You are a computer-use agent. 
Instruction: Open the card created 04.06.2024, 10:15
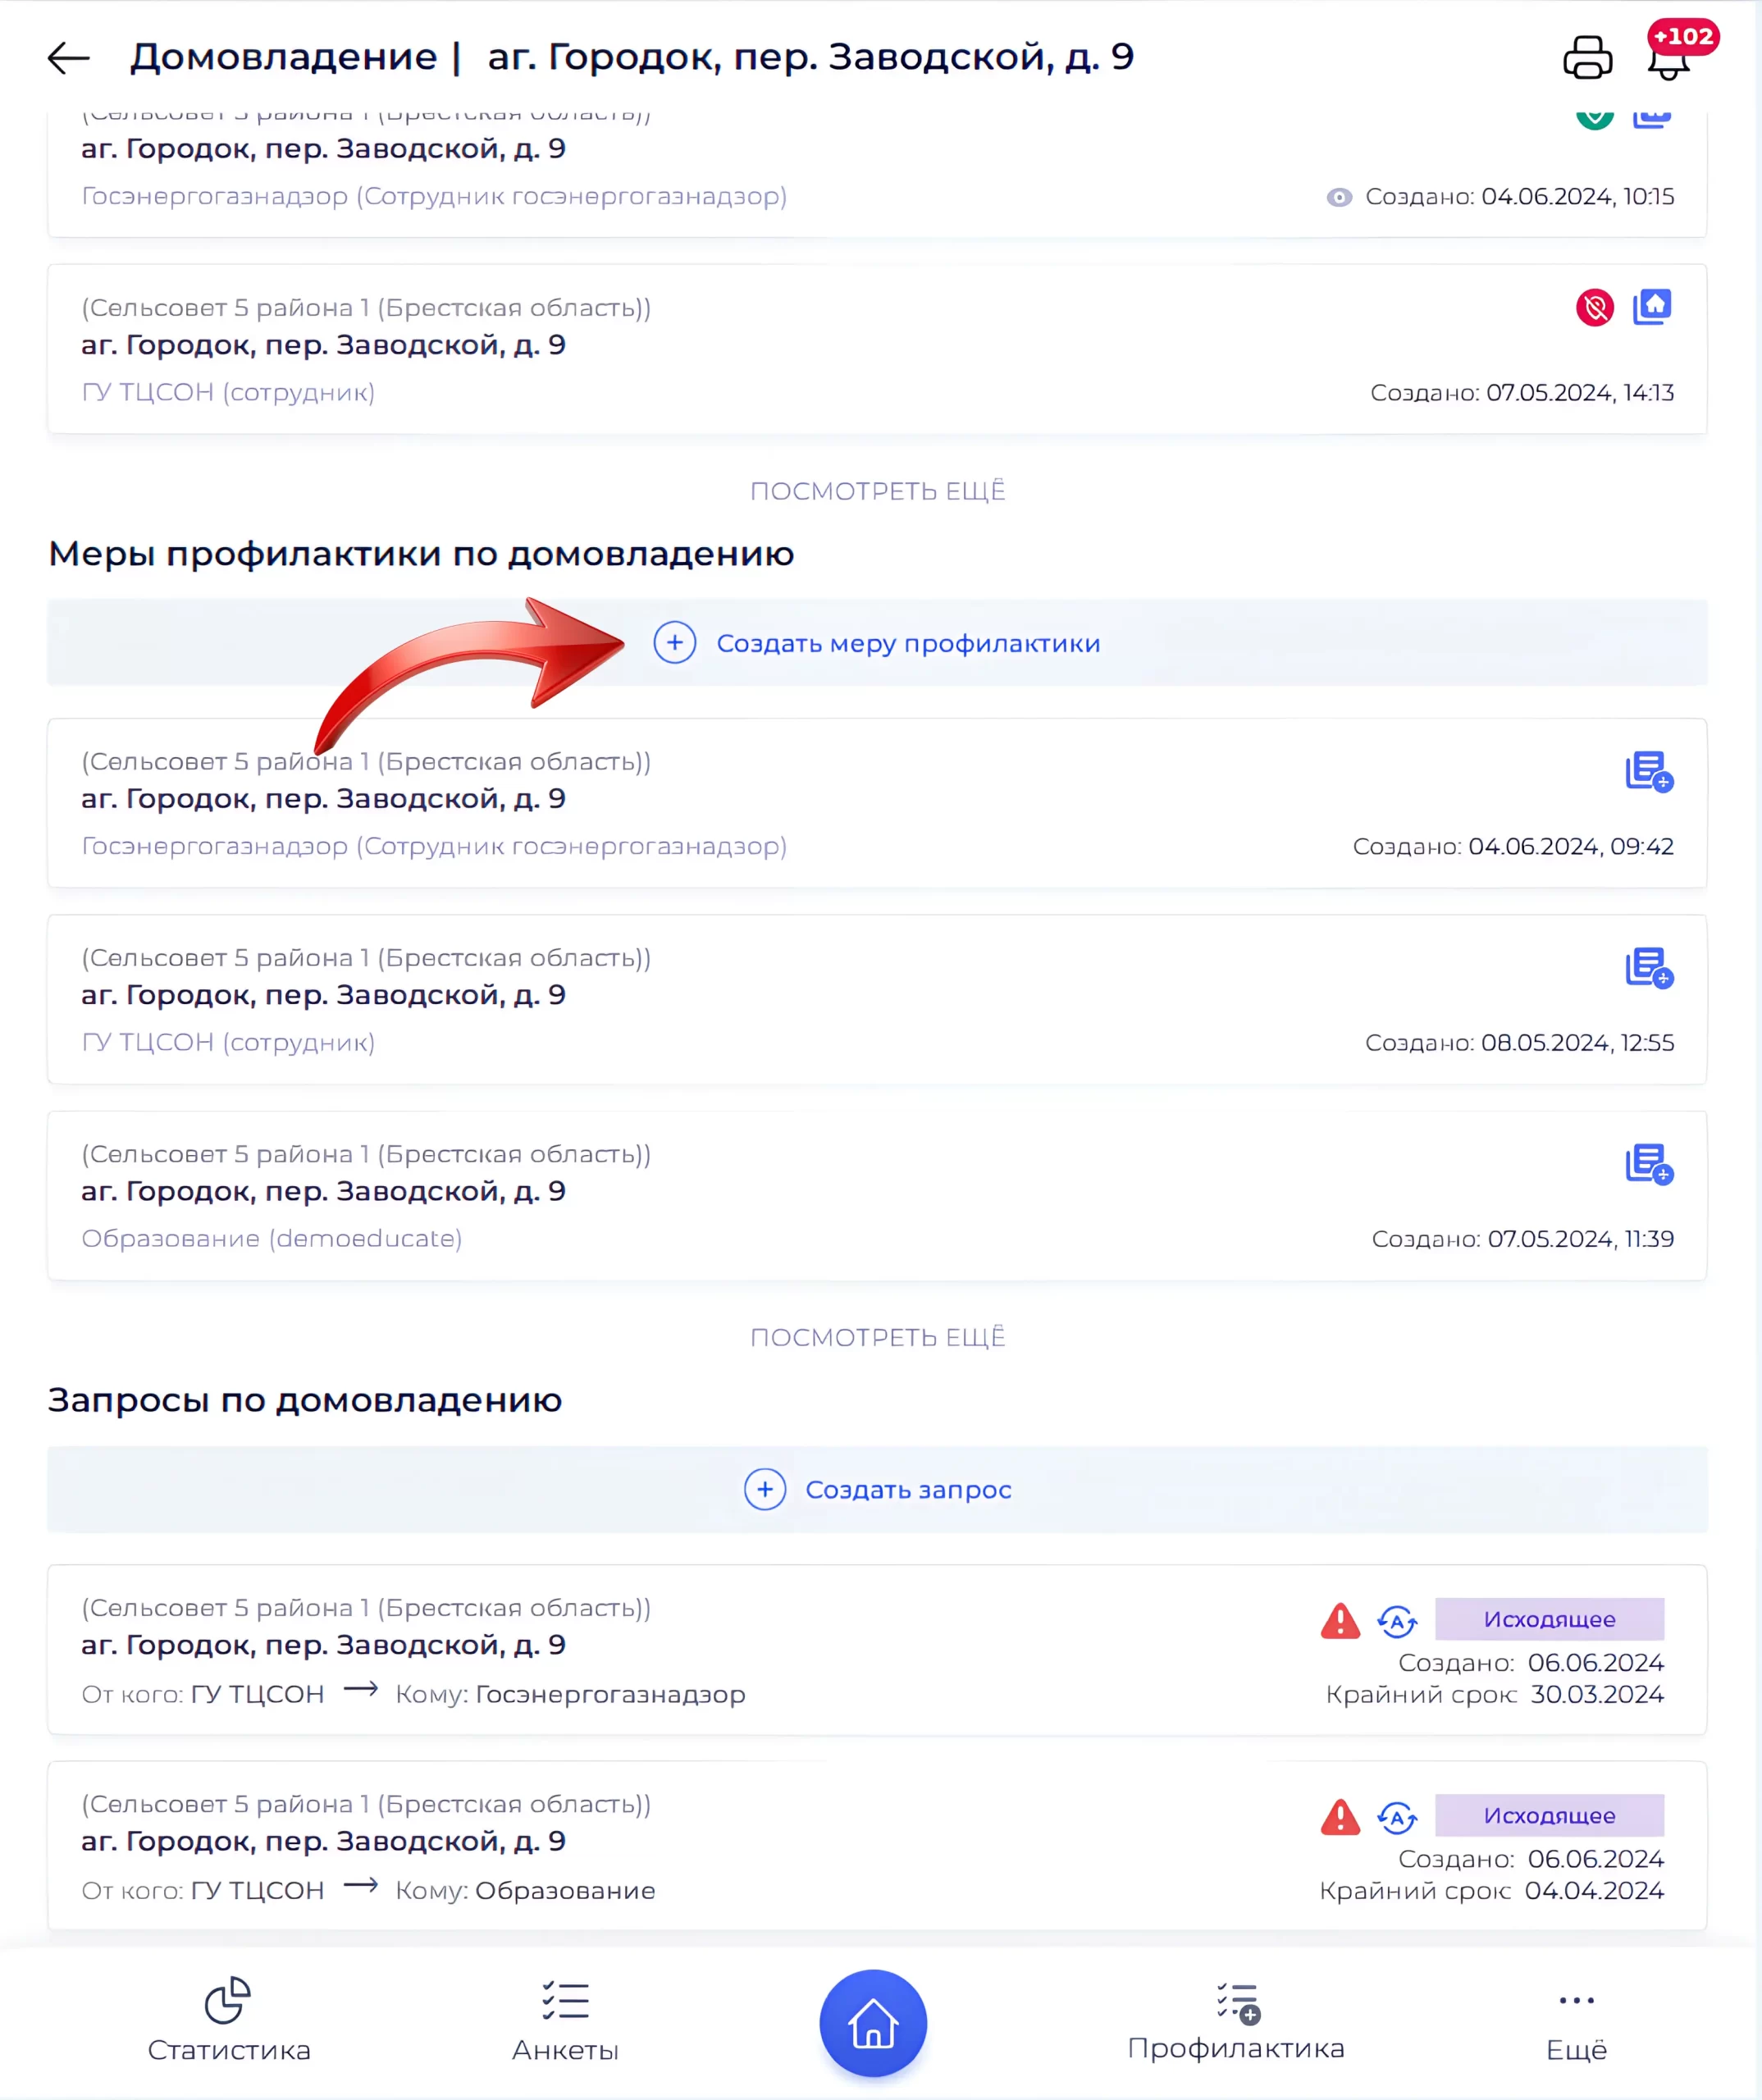click(877, 173)
